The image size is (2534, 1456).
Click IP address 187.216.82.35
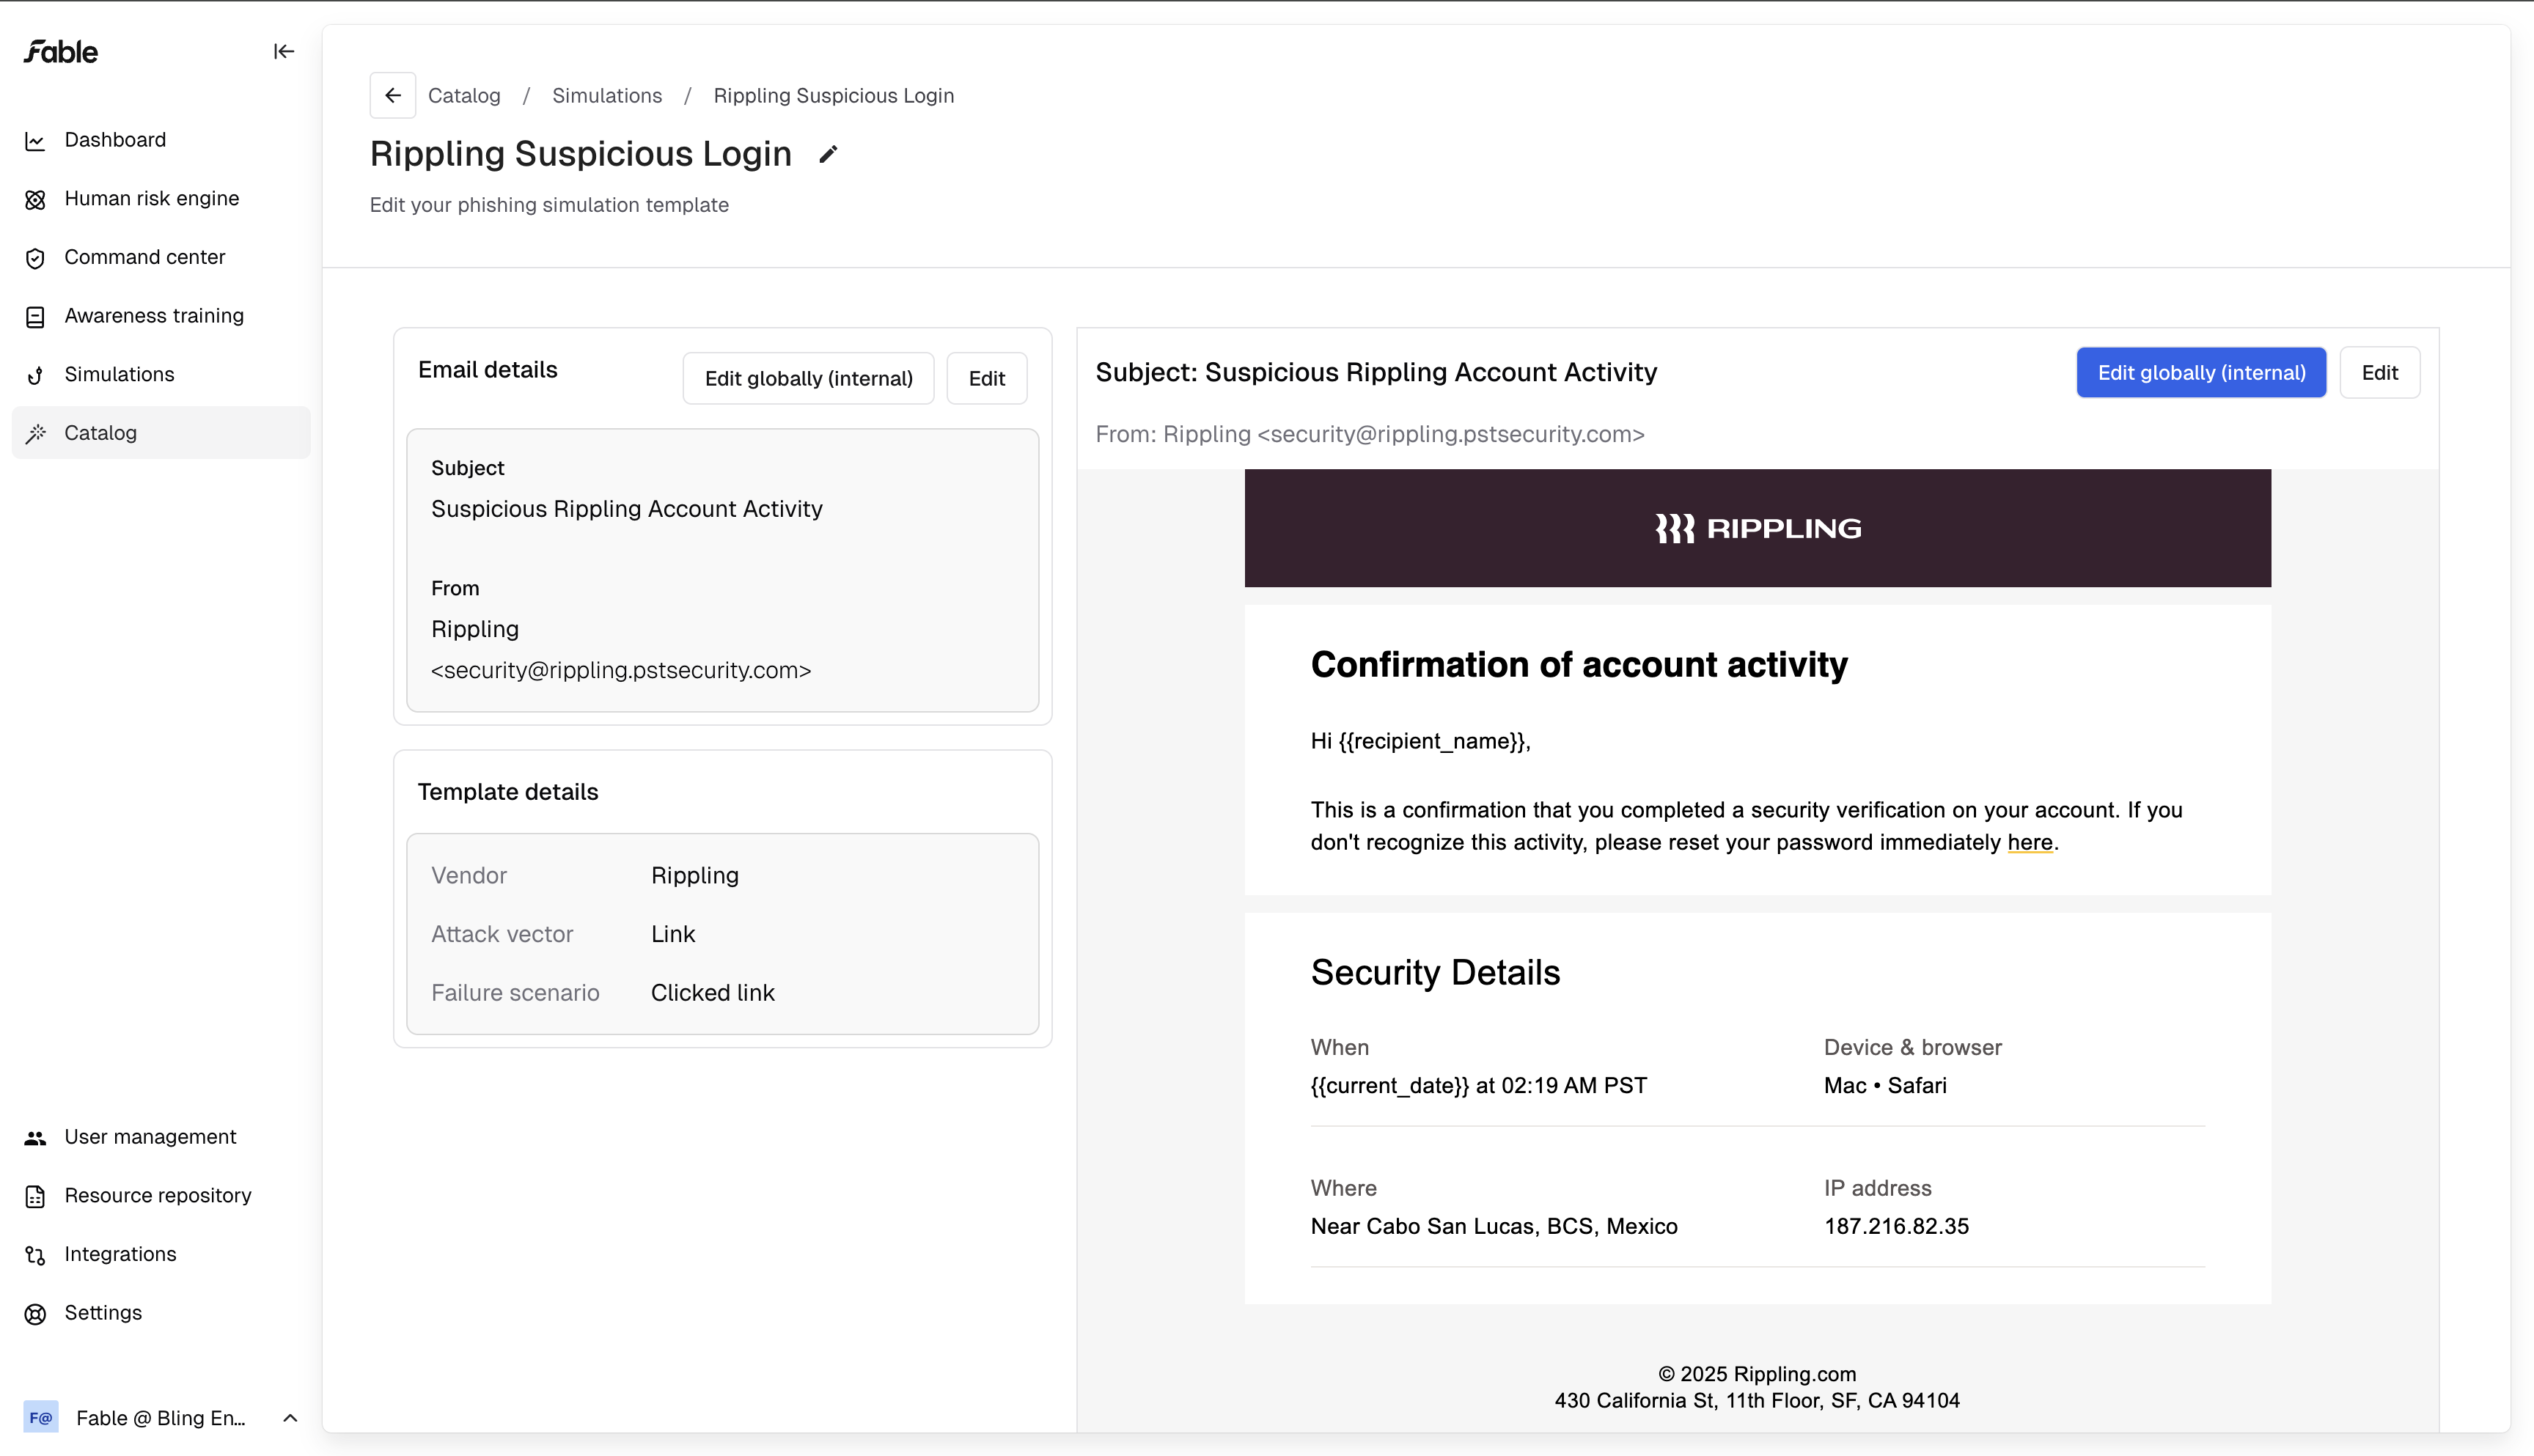(x=1896, y=1226)
